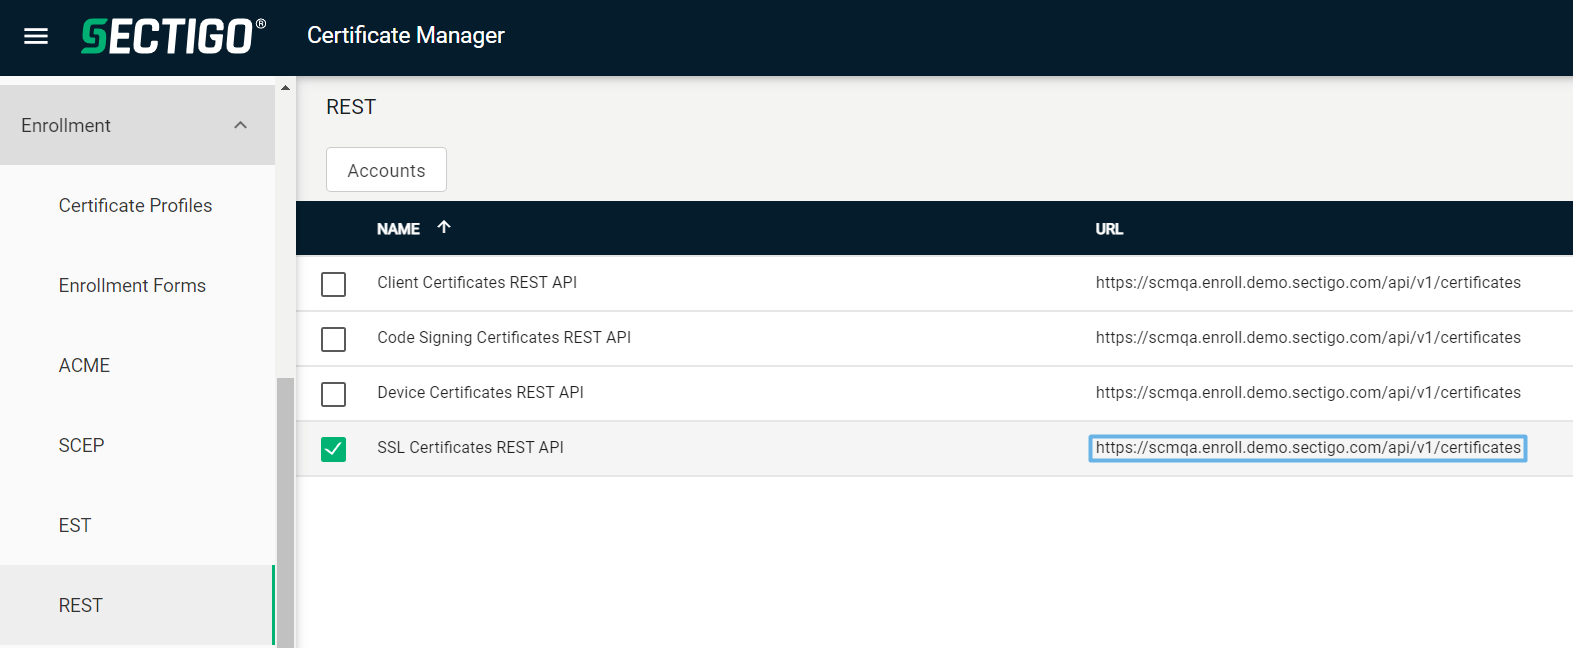Select the SSL Certificates REST API name
Viewport: 1573px width, 648px height.
pyautogui.click(x=470, y=447)
